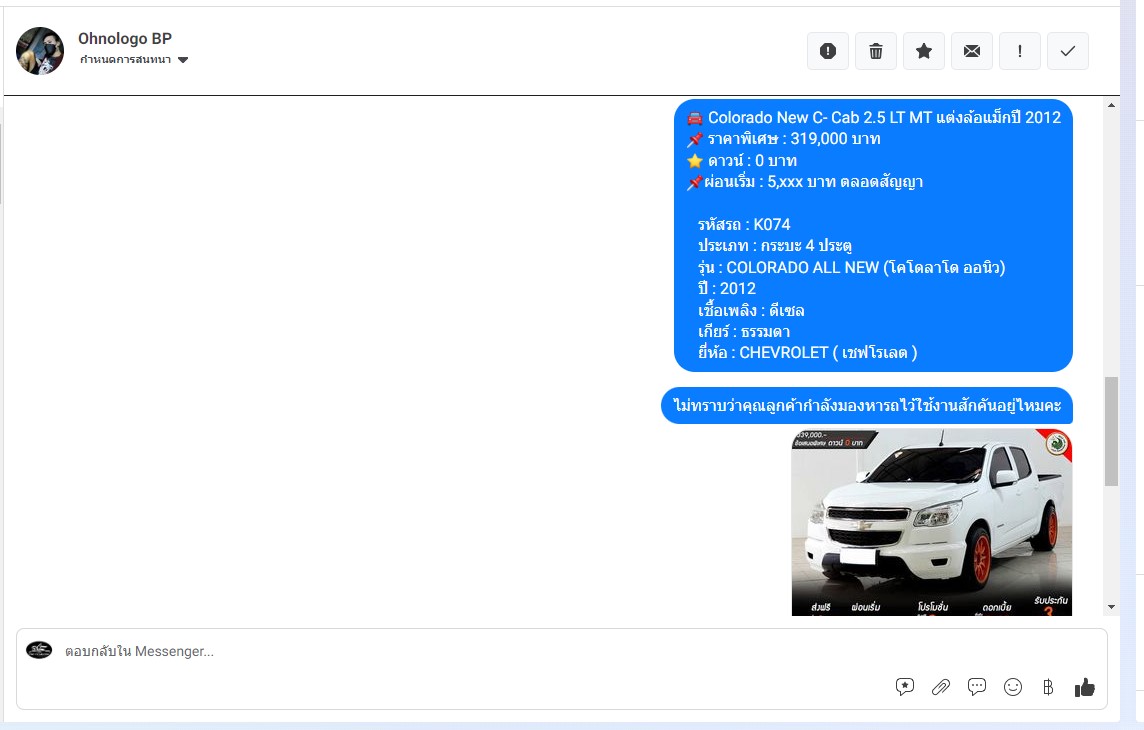Open the speech bubble quick reply icon
This screenshot has width=1144, height=730.
pyautogui.click(x=977, y=687)
